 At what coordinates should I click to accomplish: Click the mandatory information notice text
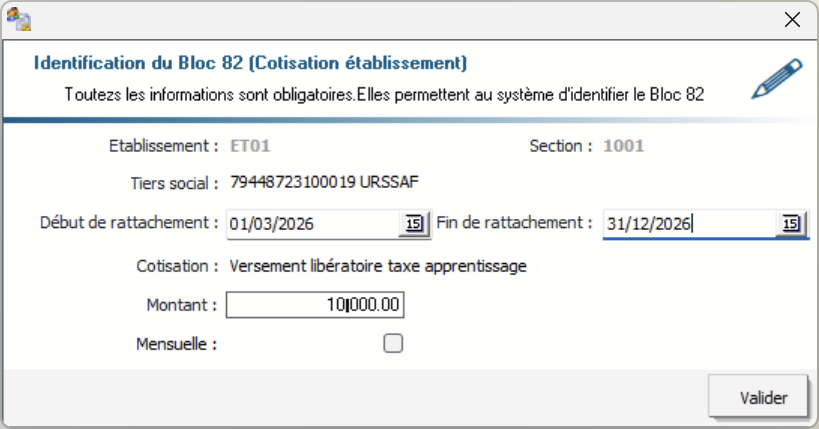coord(385,96)
